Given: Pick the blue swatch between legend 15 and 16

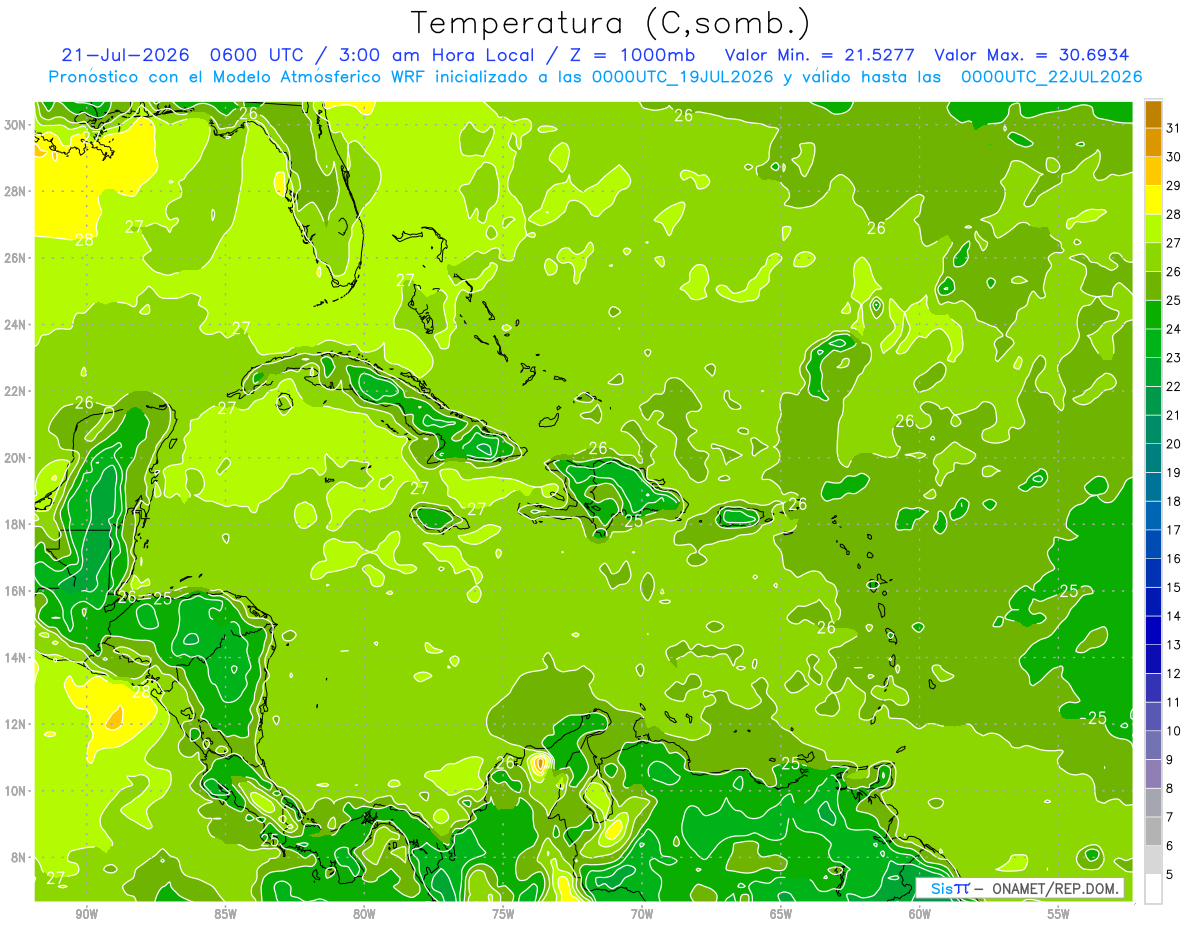Looking at the screenshot, I should tap(1153, 573).
